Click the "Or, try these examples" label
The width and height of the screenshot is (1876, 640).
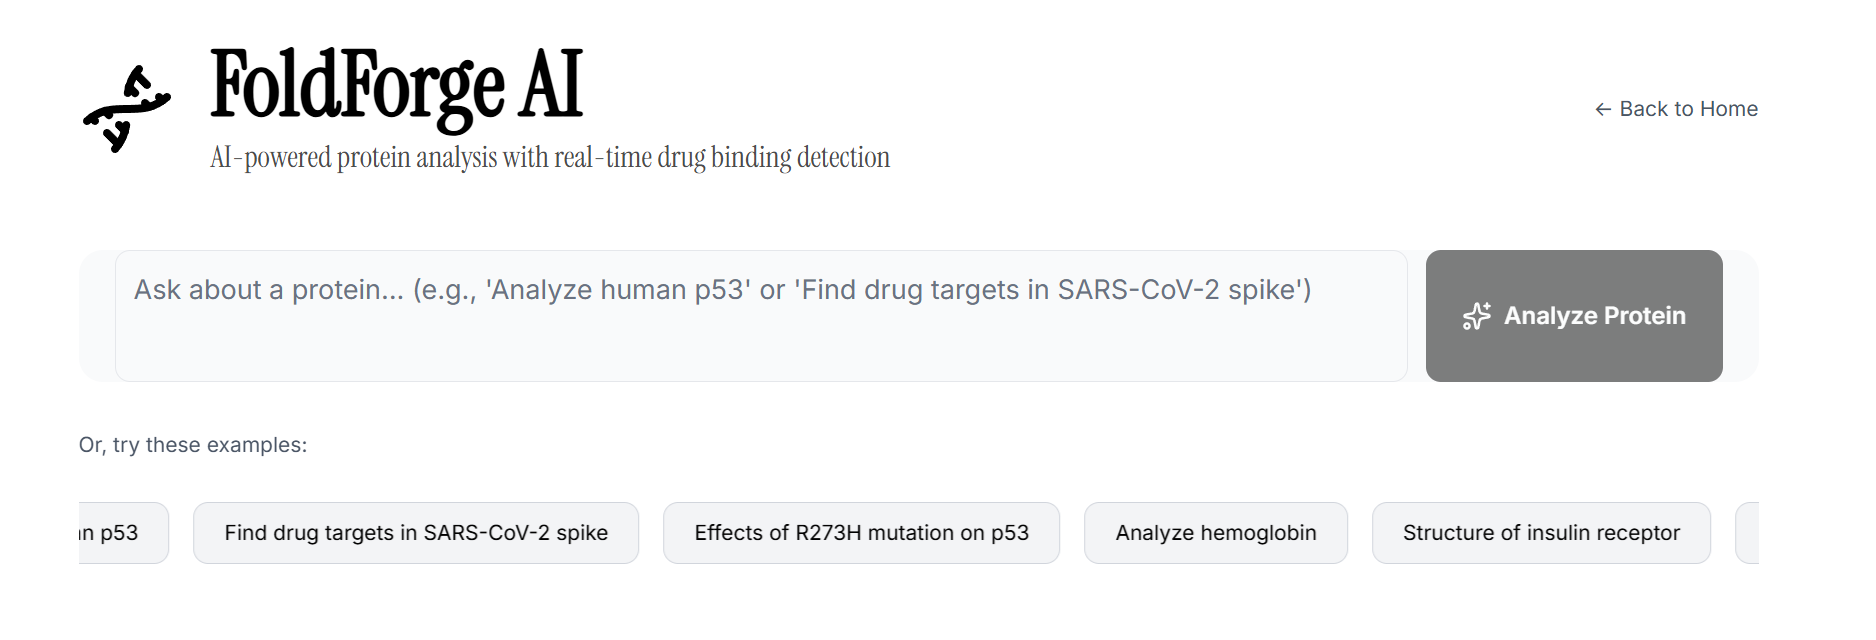[x=193, y=445]
